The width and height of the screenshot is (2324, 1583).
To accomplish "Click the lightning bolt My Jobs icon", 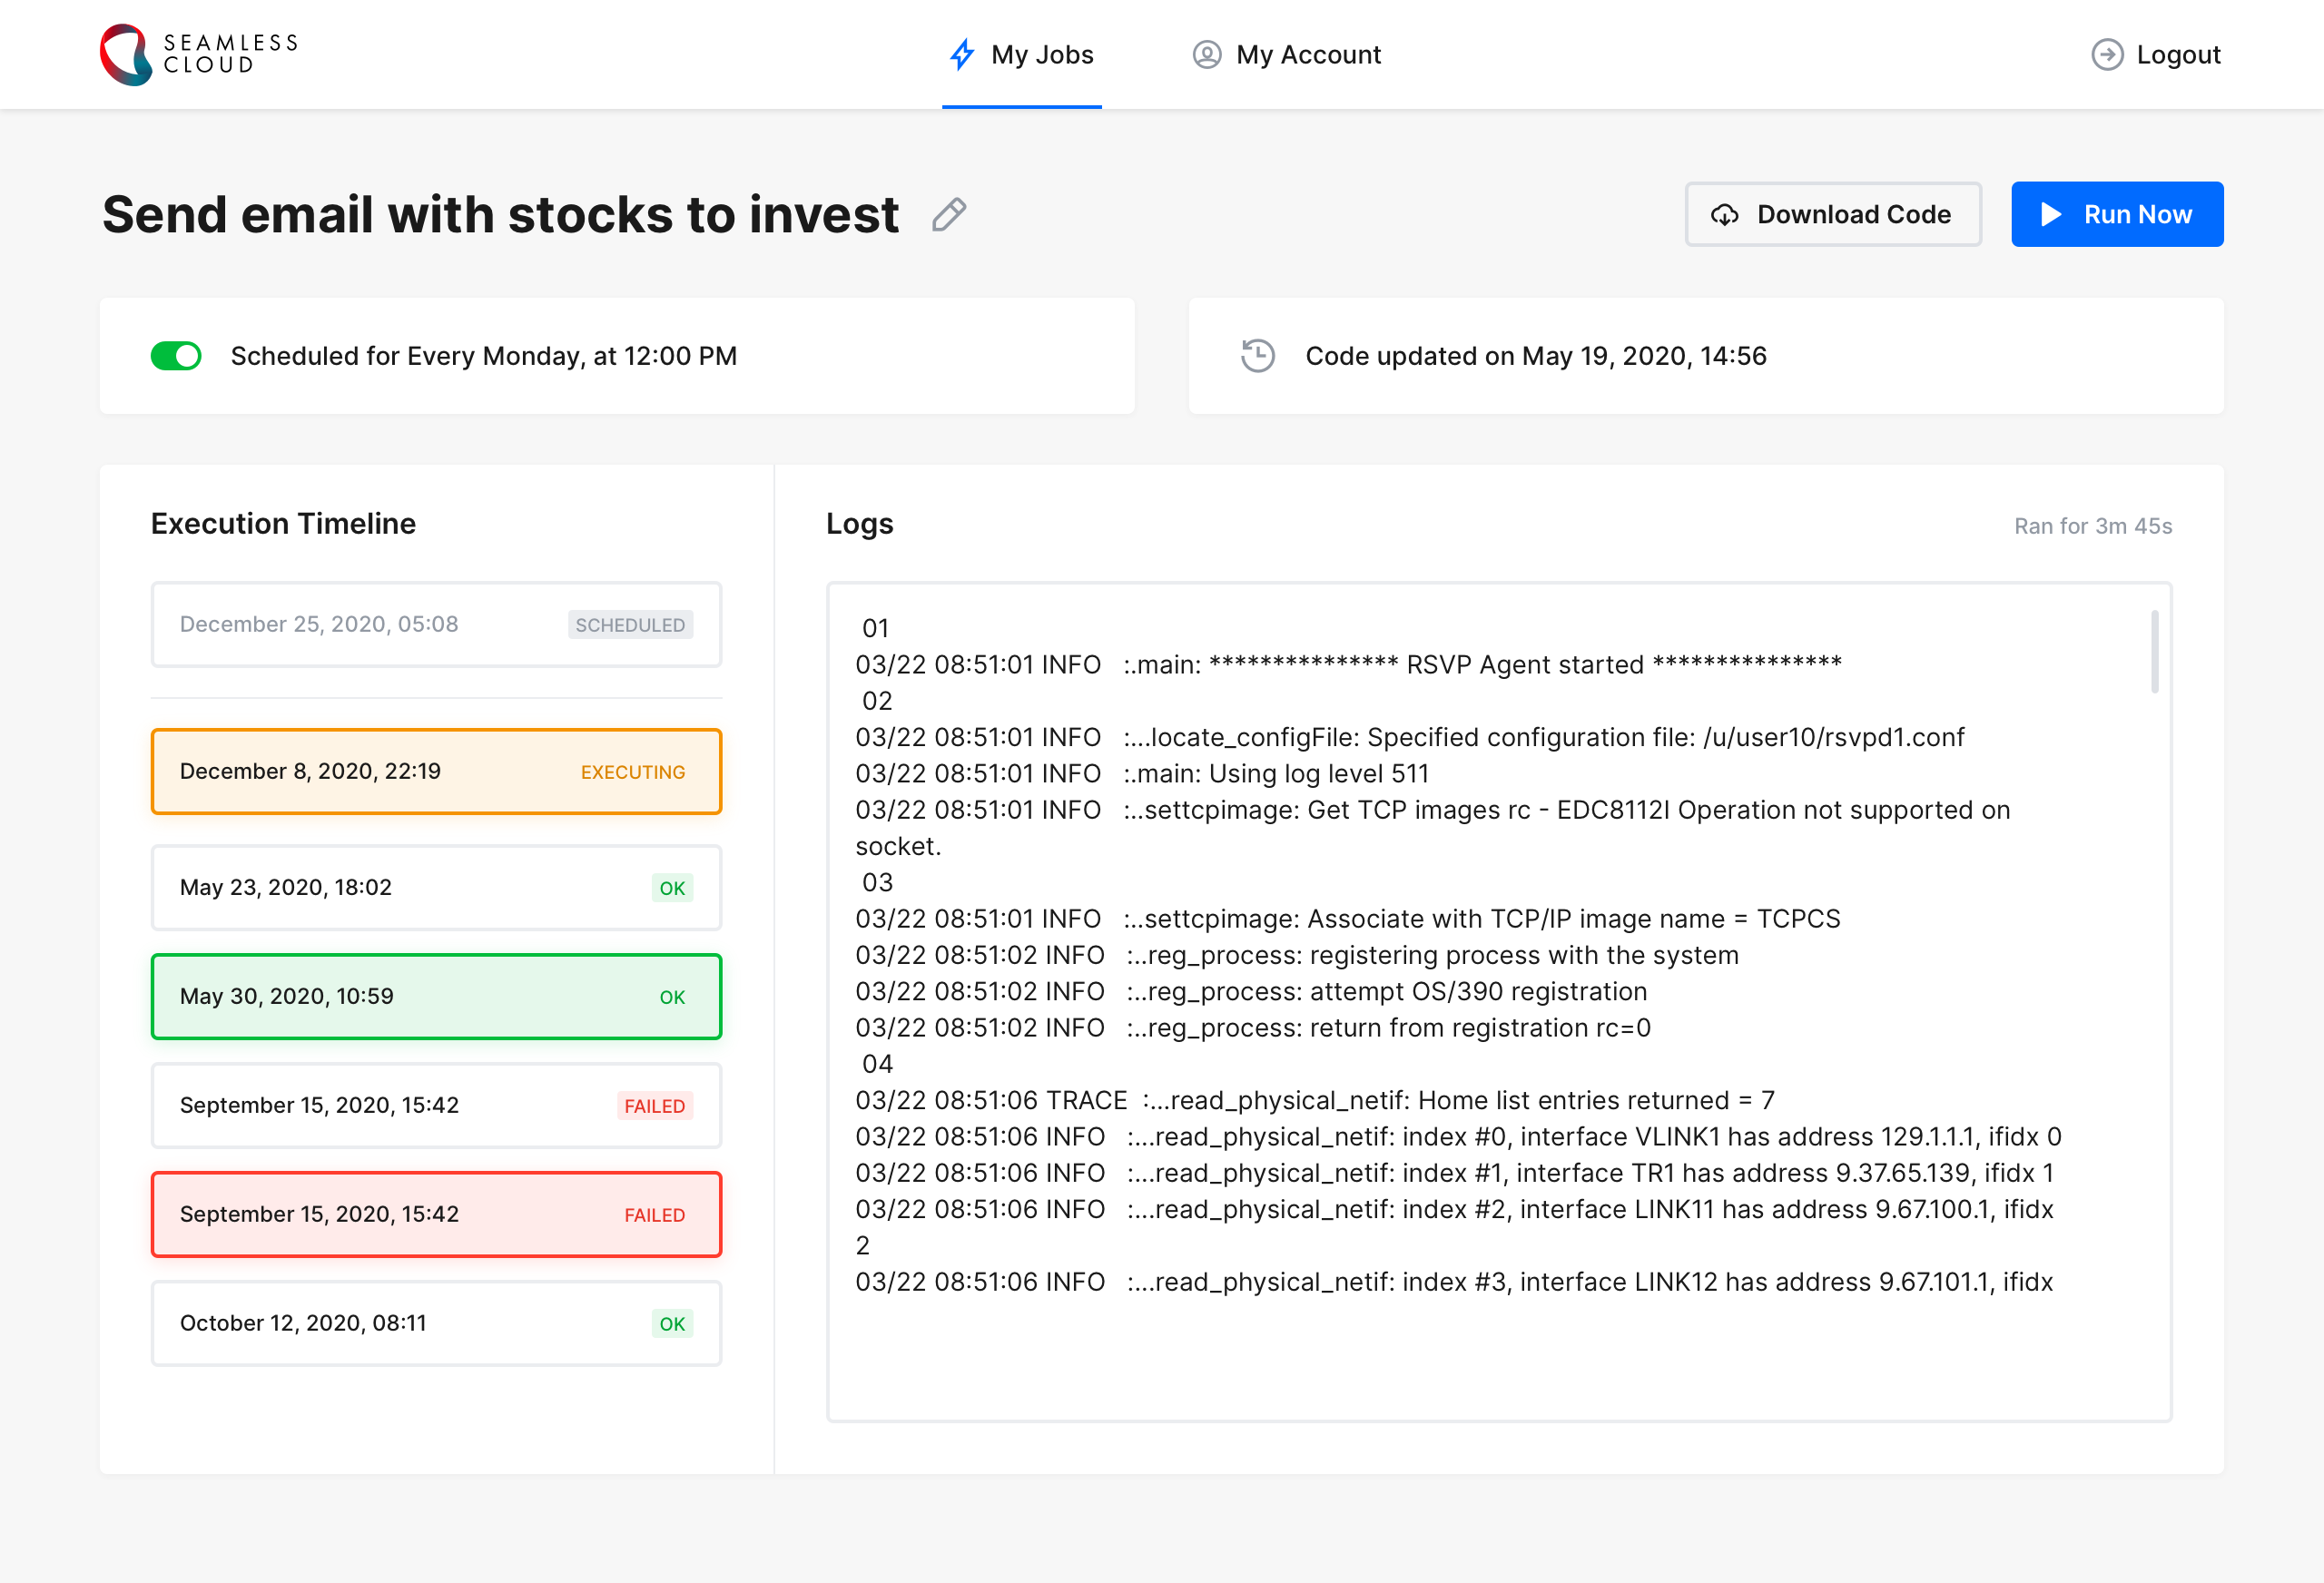I will pos(961,54).
